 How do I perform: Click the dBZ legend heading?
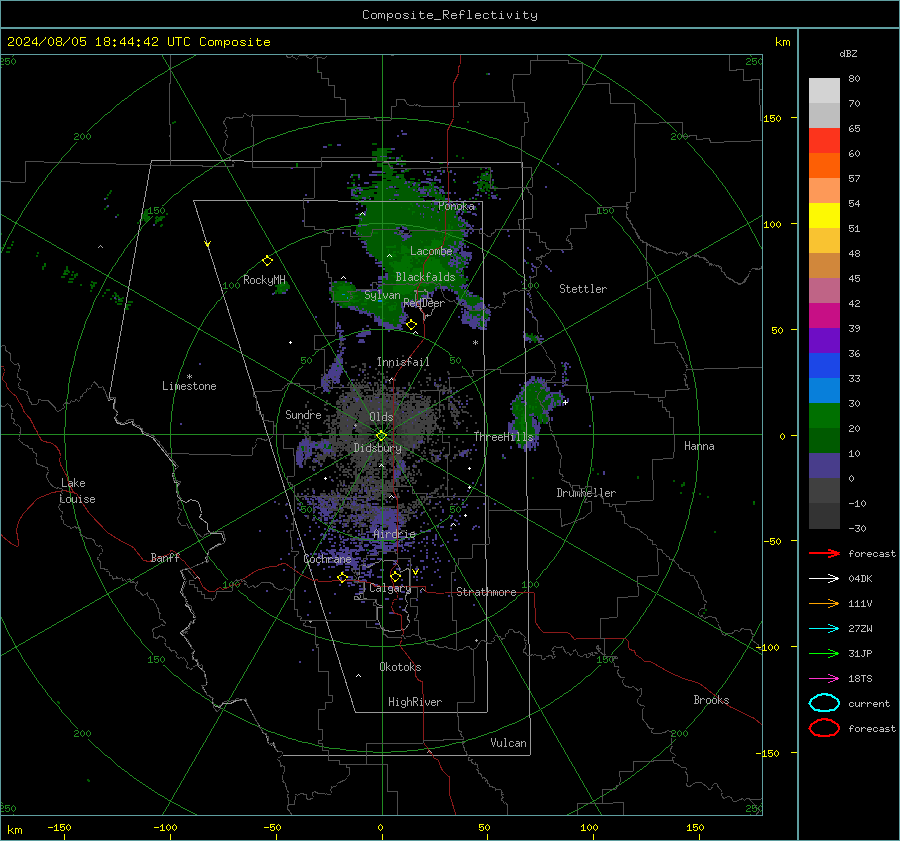pos(848,54)
